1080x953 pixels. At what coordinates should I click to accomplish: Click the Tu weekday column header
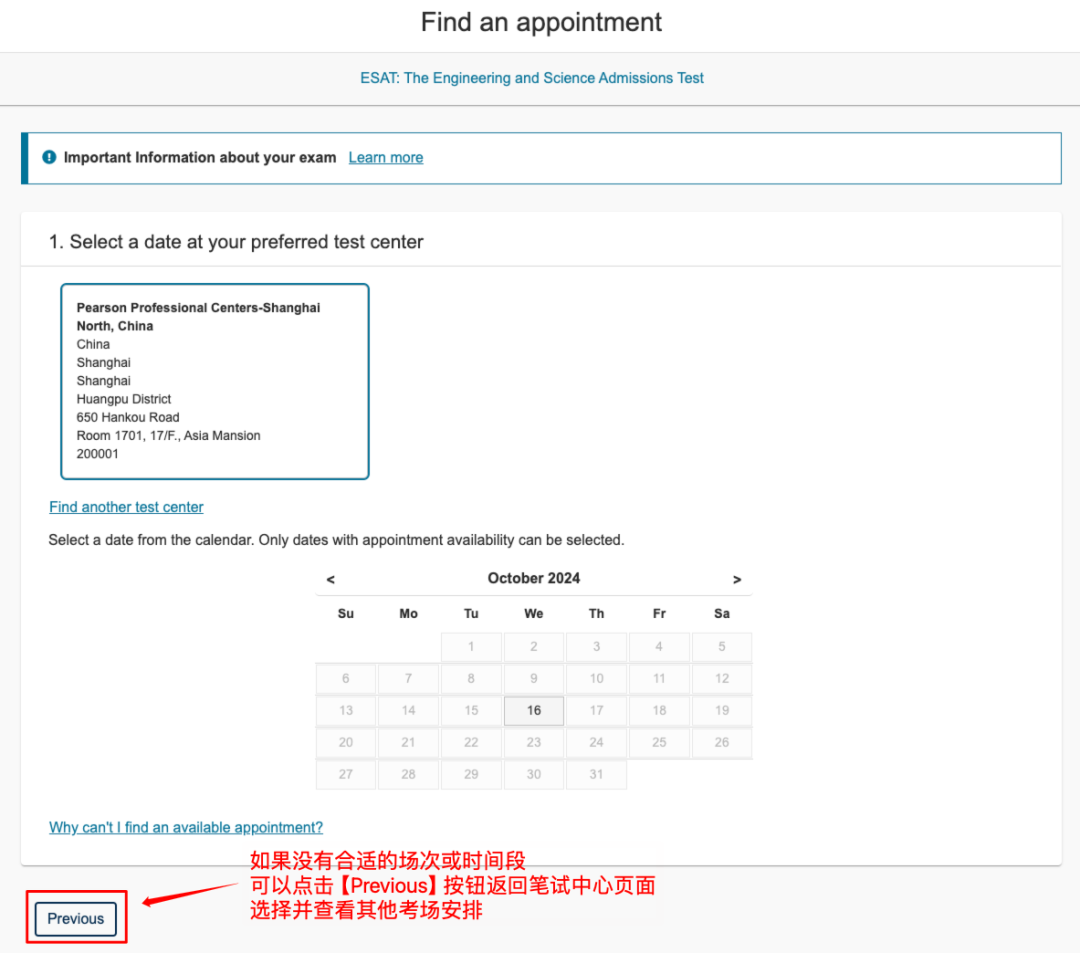coord(471,614)
